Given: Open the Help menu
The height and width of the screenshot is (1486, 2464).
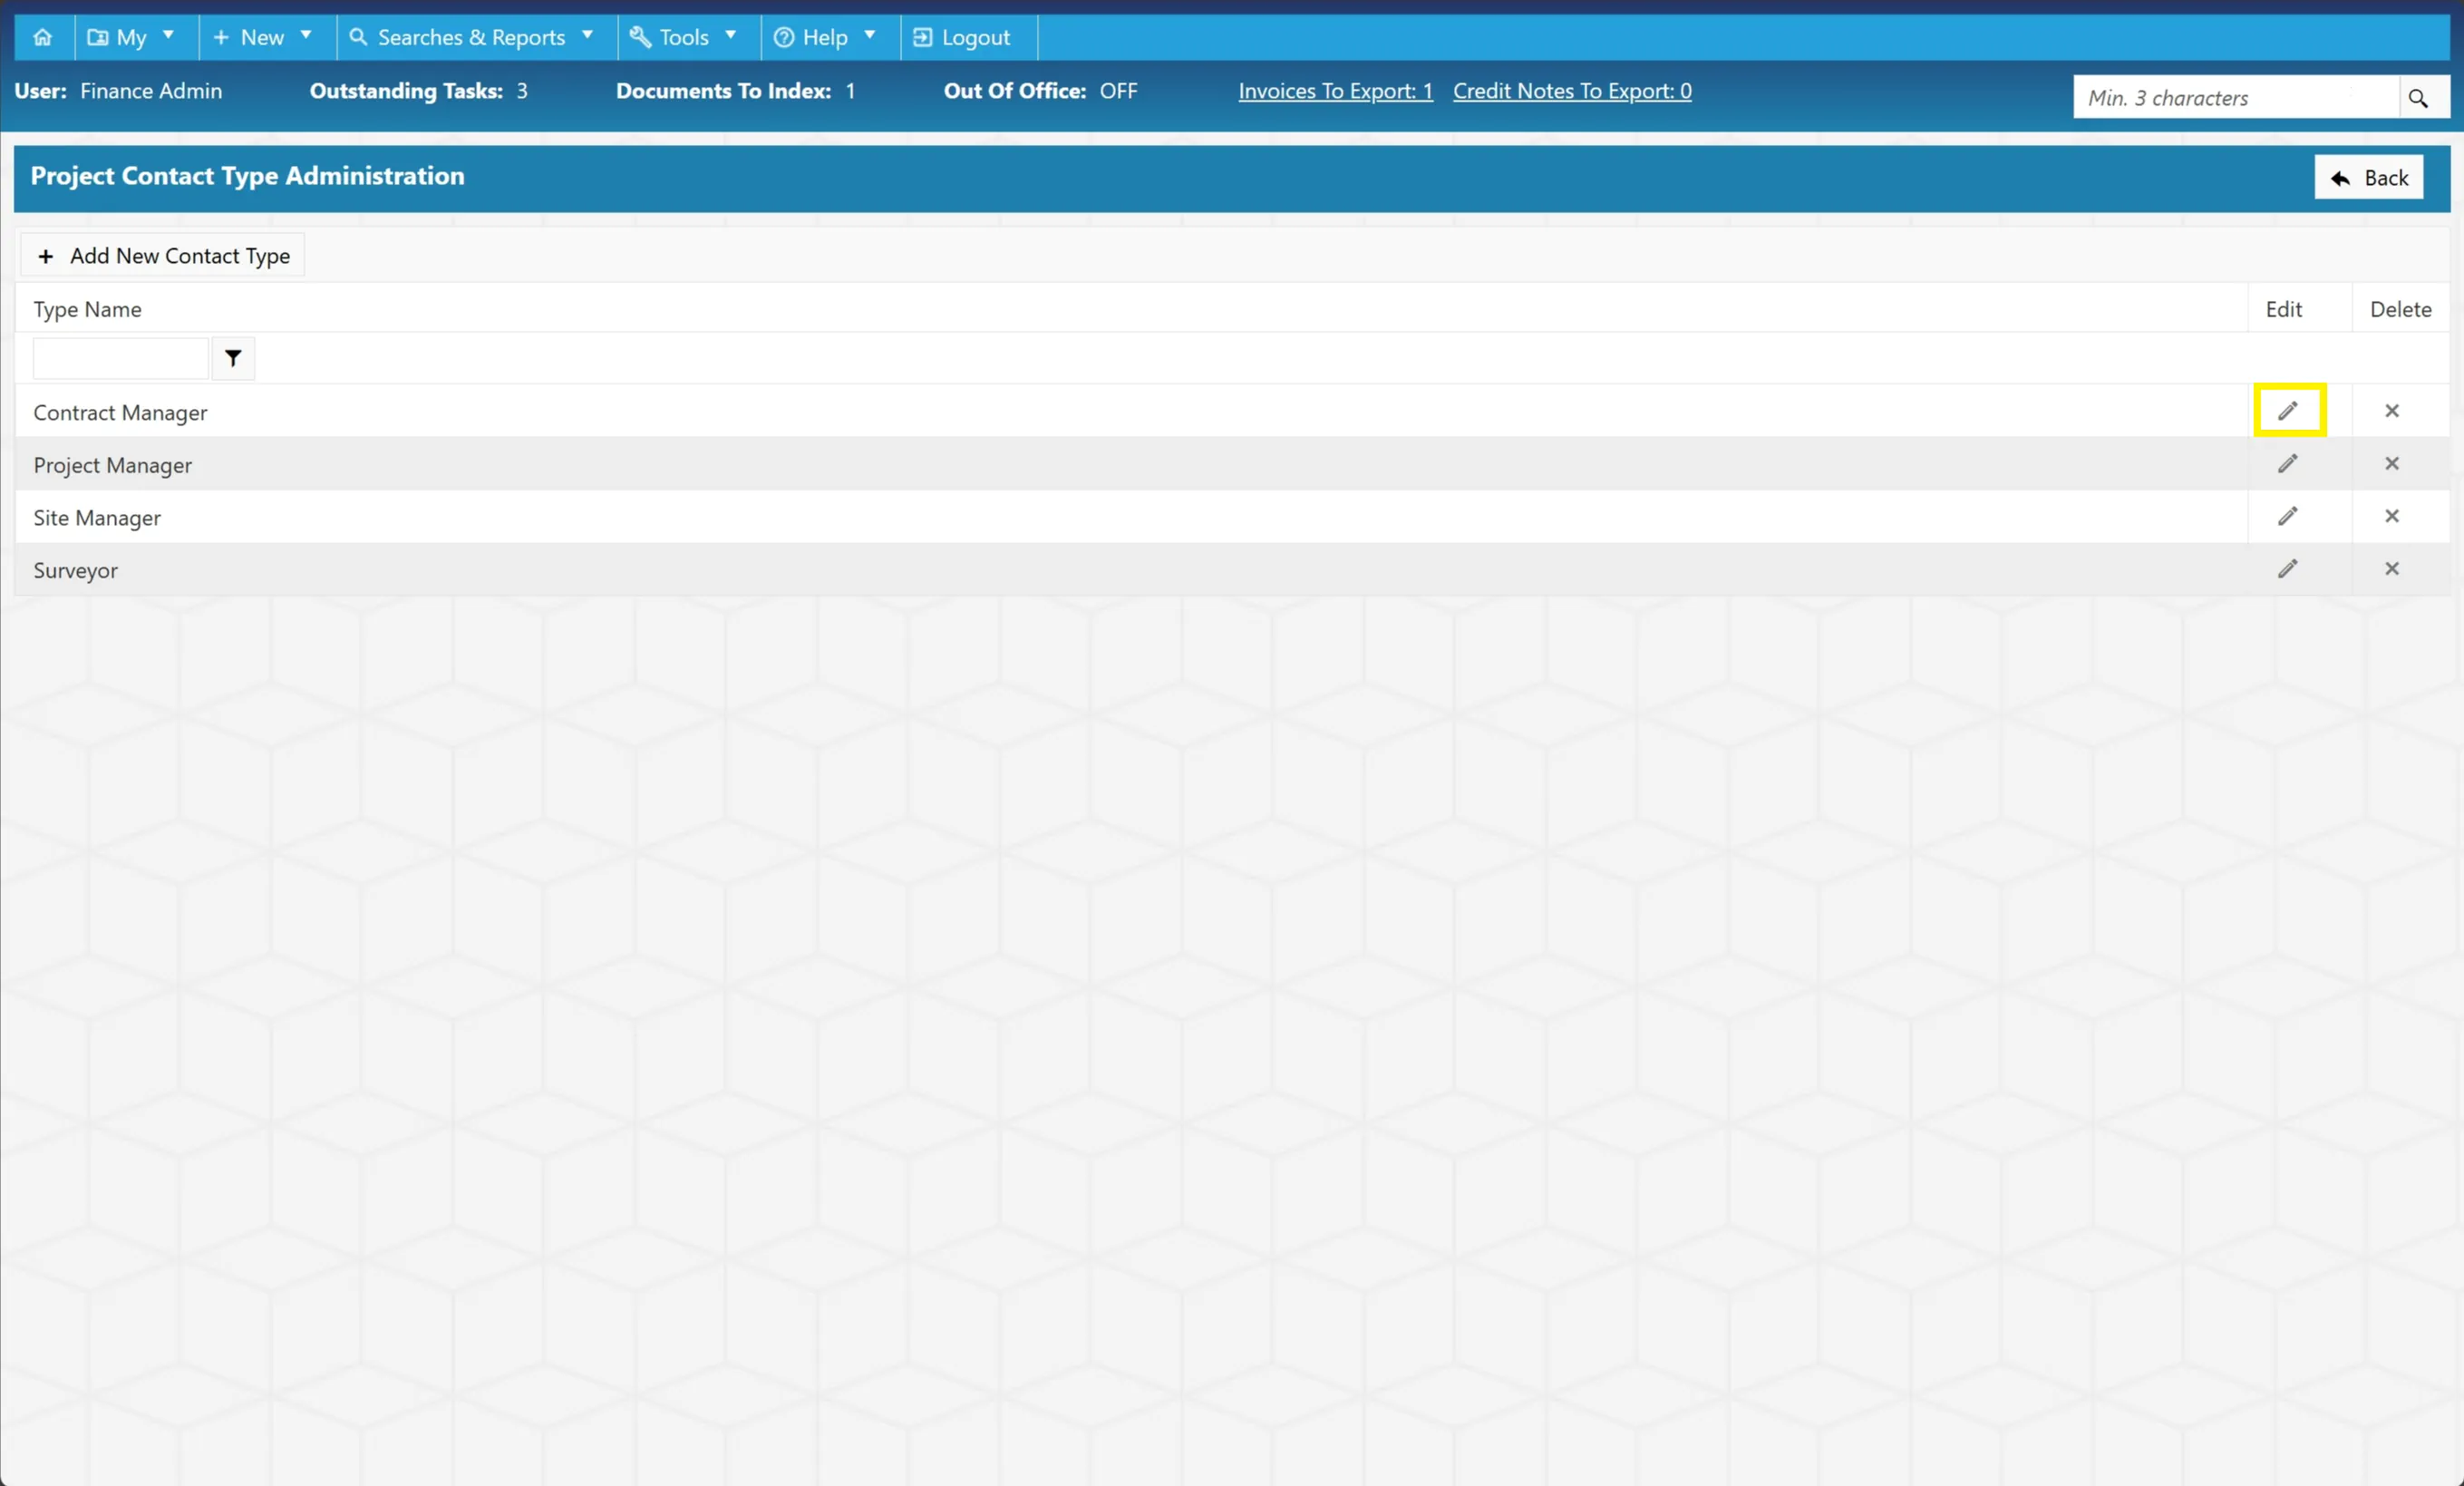Looking at the screenshot, I should pyautogui.click(x=826, y=37).
